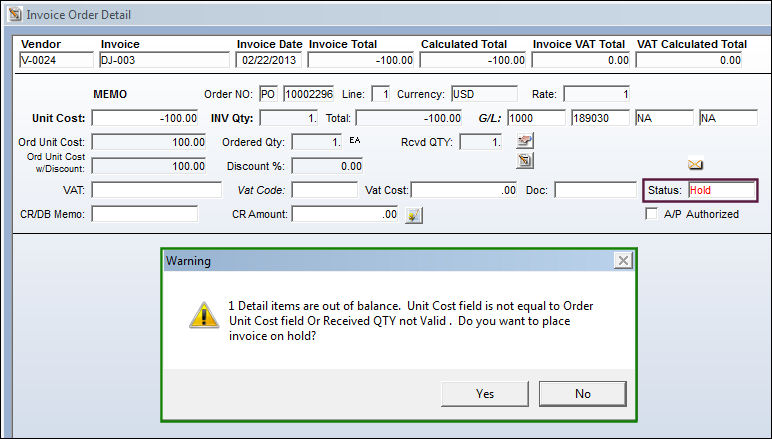Click the hand icon button beside Rcvd QTY
This screenshot has height=439, width=772.
click(525, 141)
